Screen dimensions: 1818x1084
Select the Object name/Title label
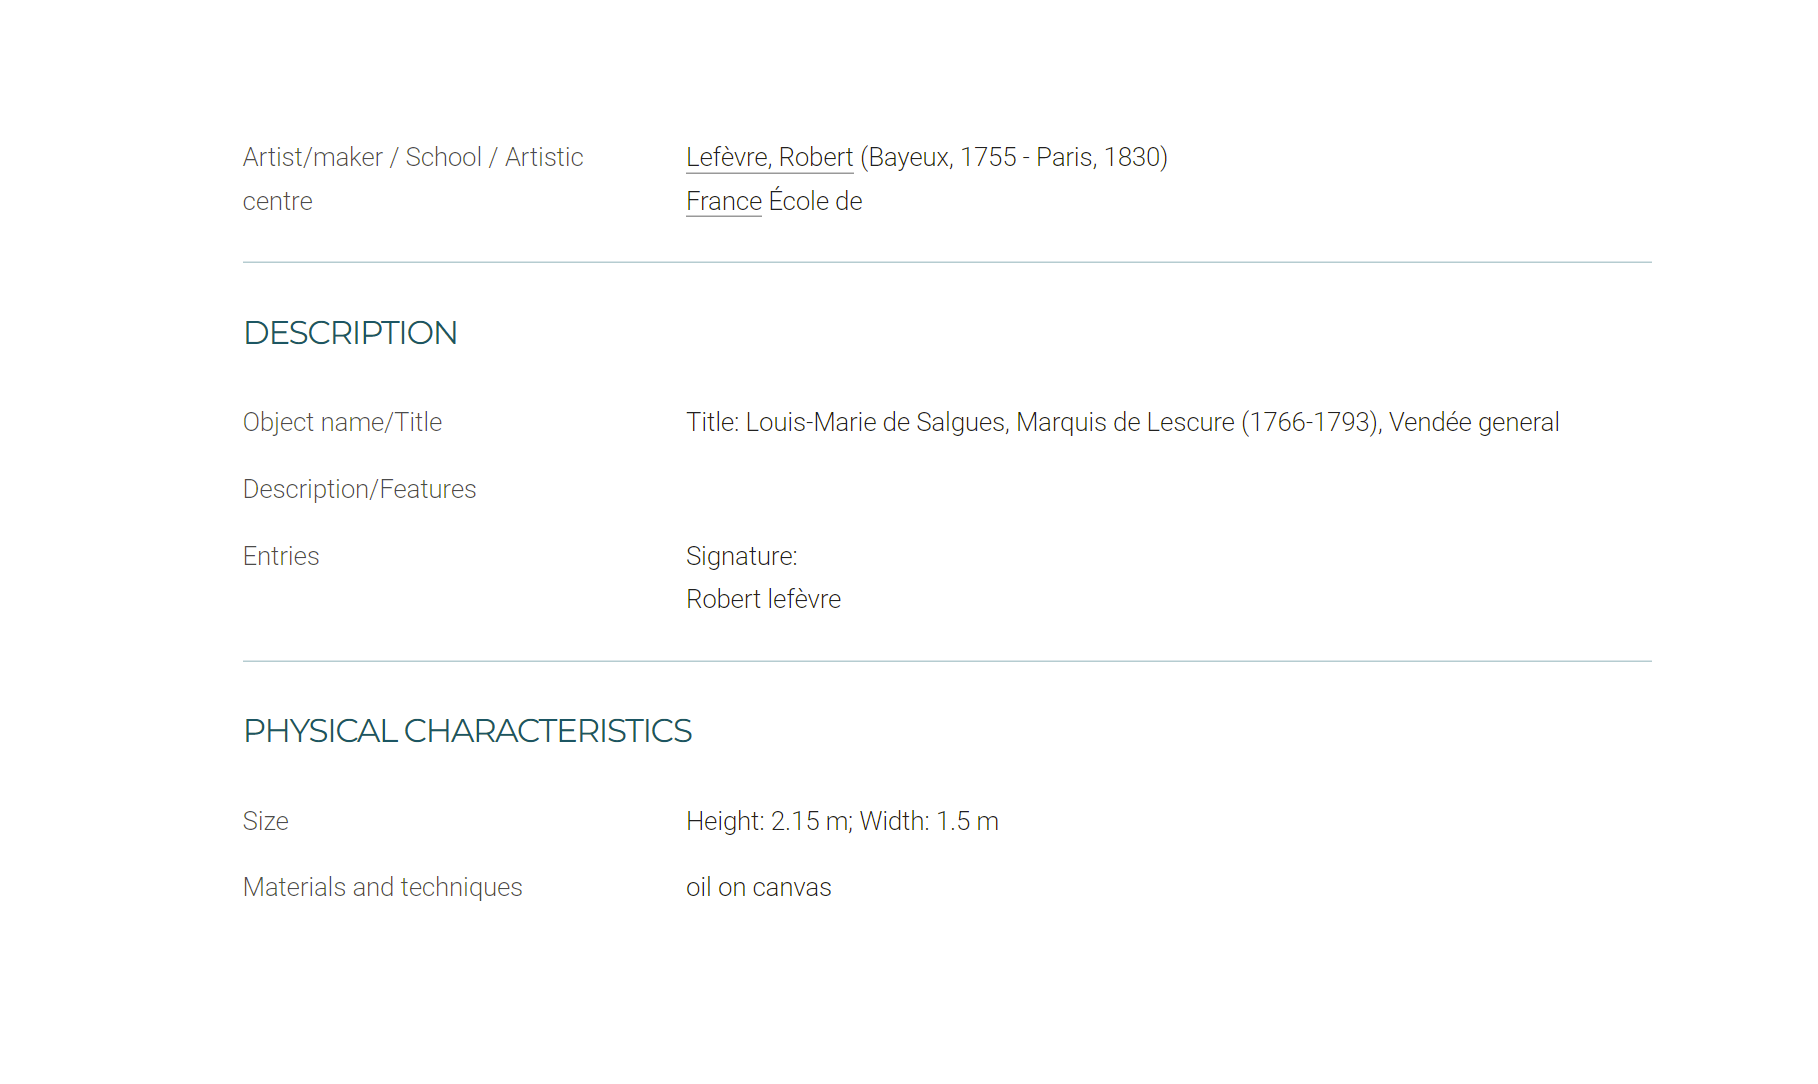(x=342, y=422)
